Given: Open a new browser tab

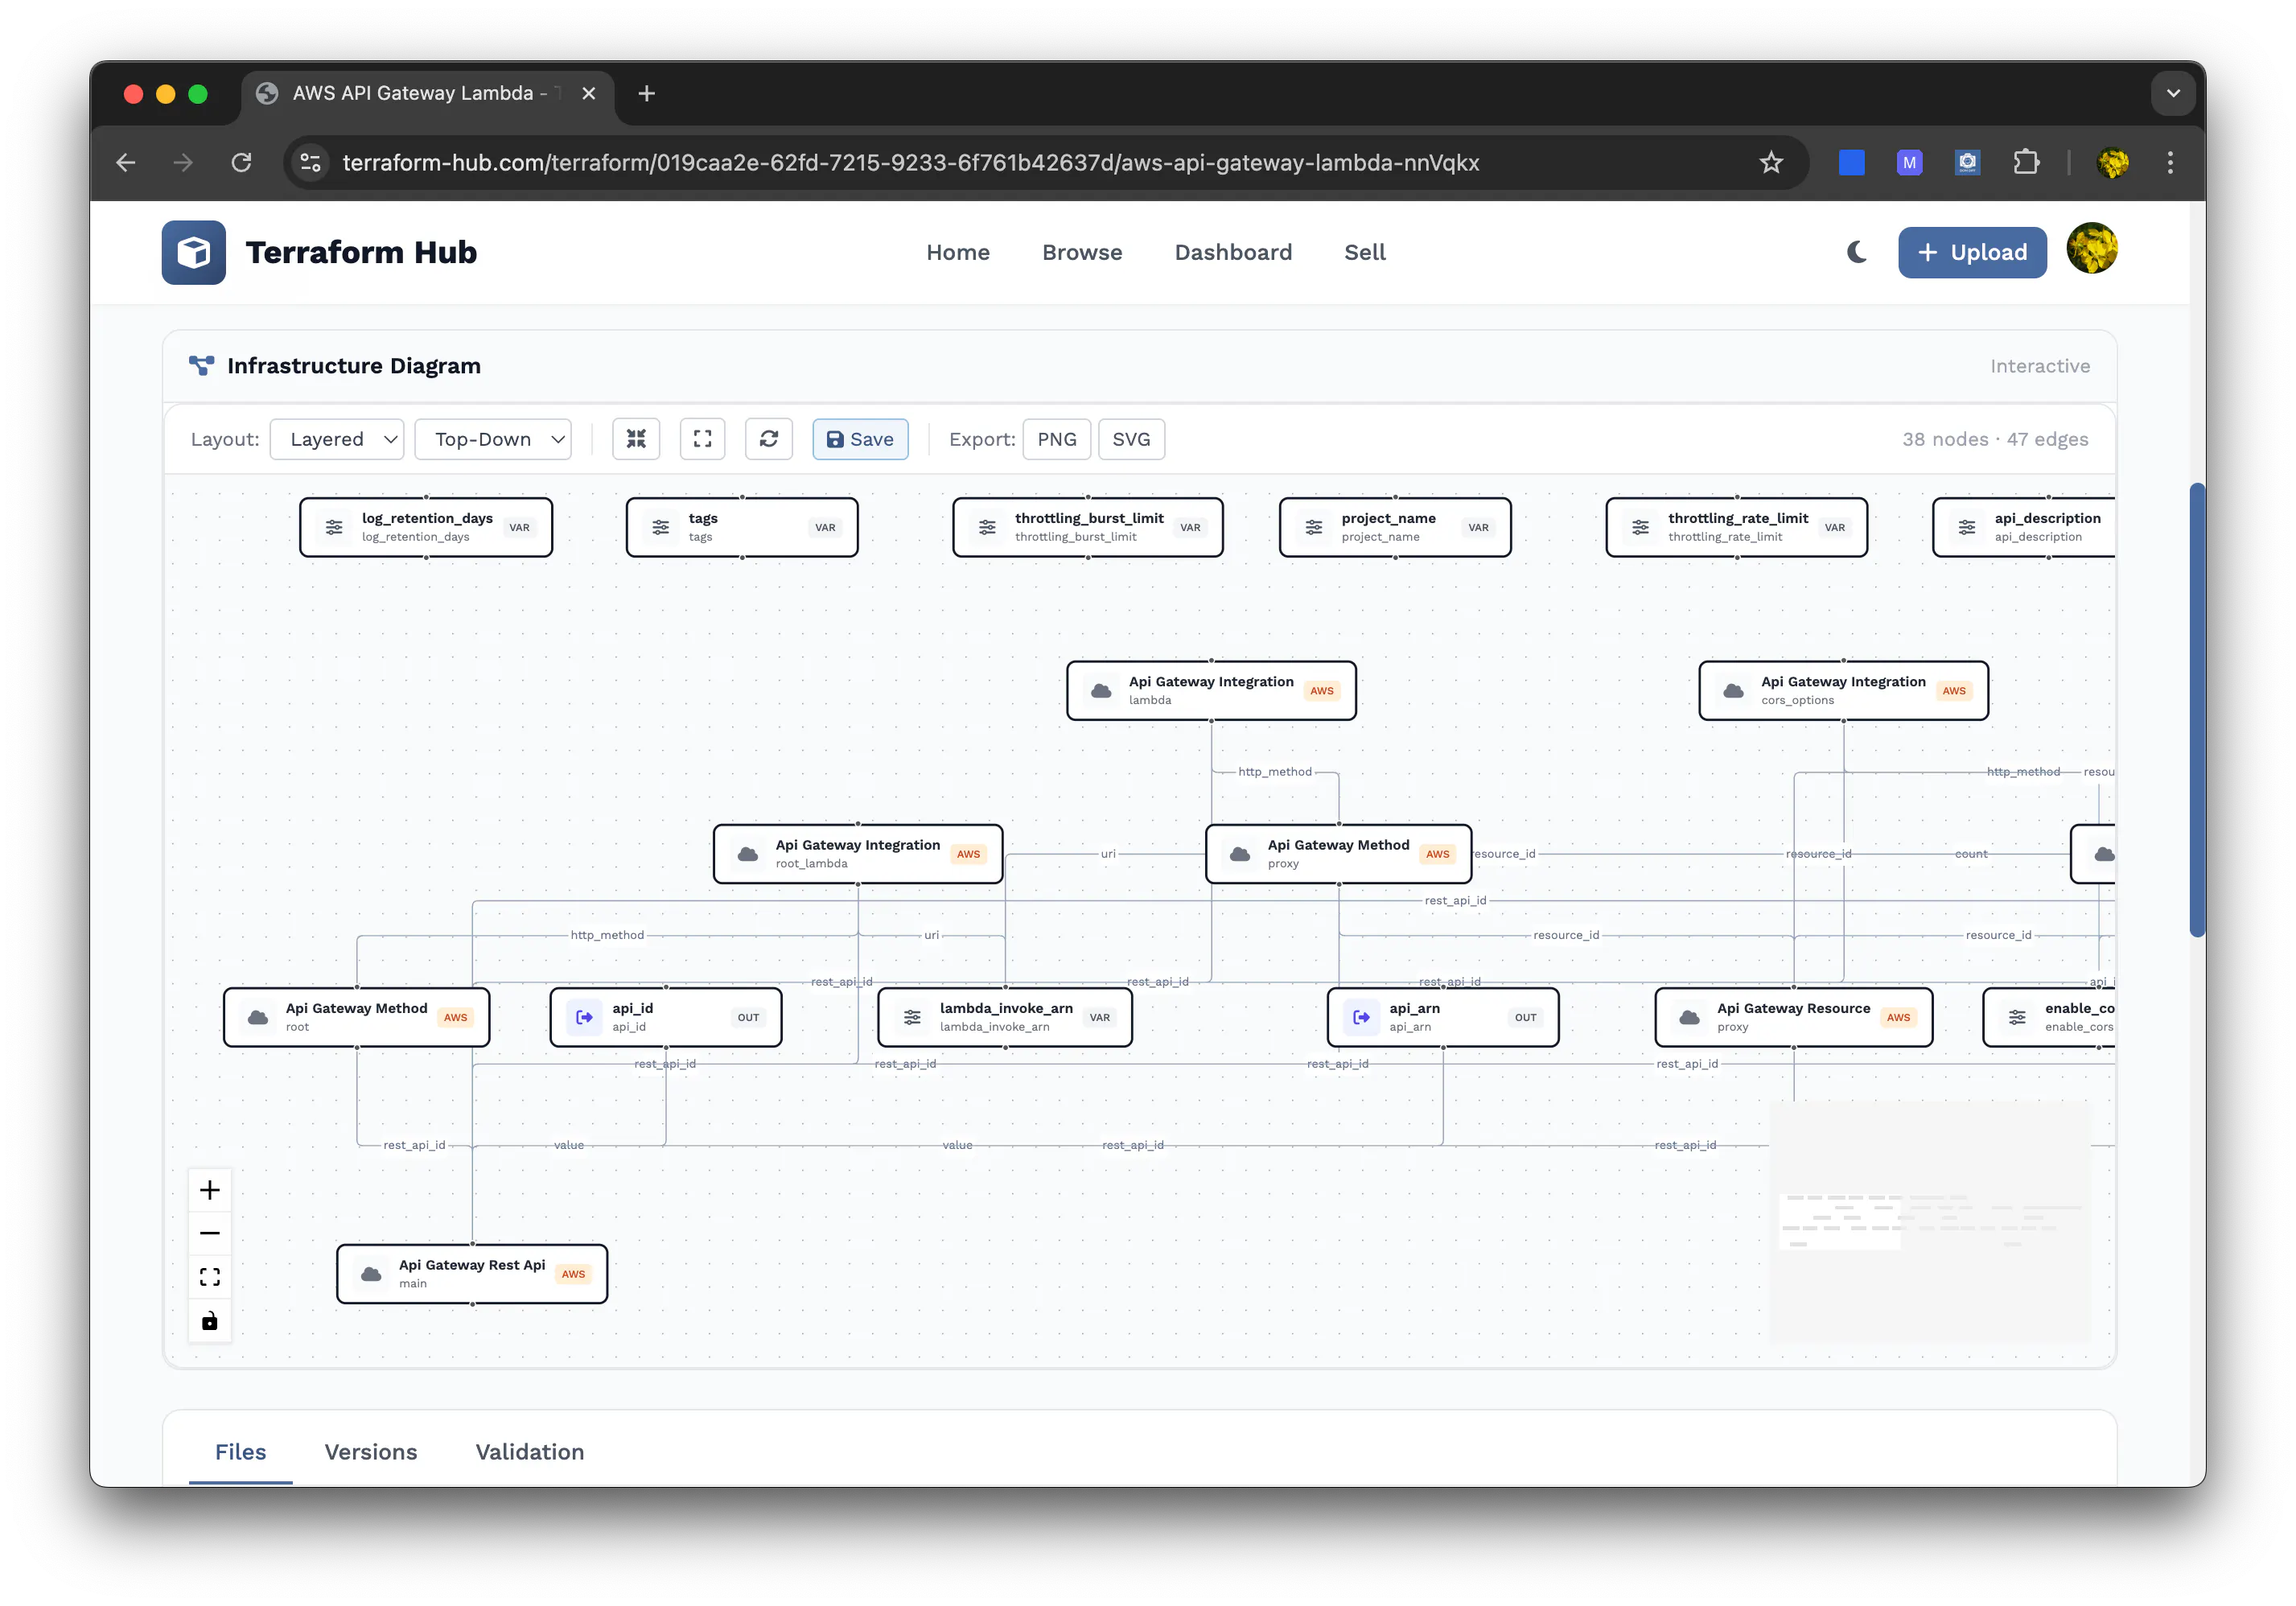Looking at the screenshot, I should 647,93.
